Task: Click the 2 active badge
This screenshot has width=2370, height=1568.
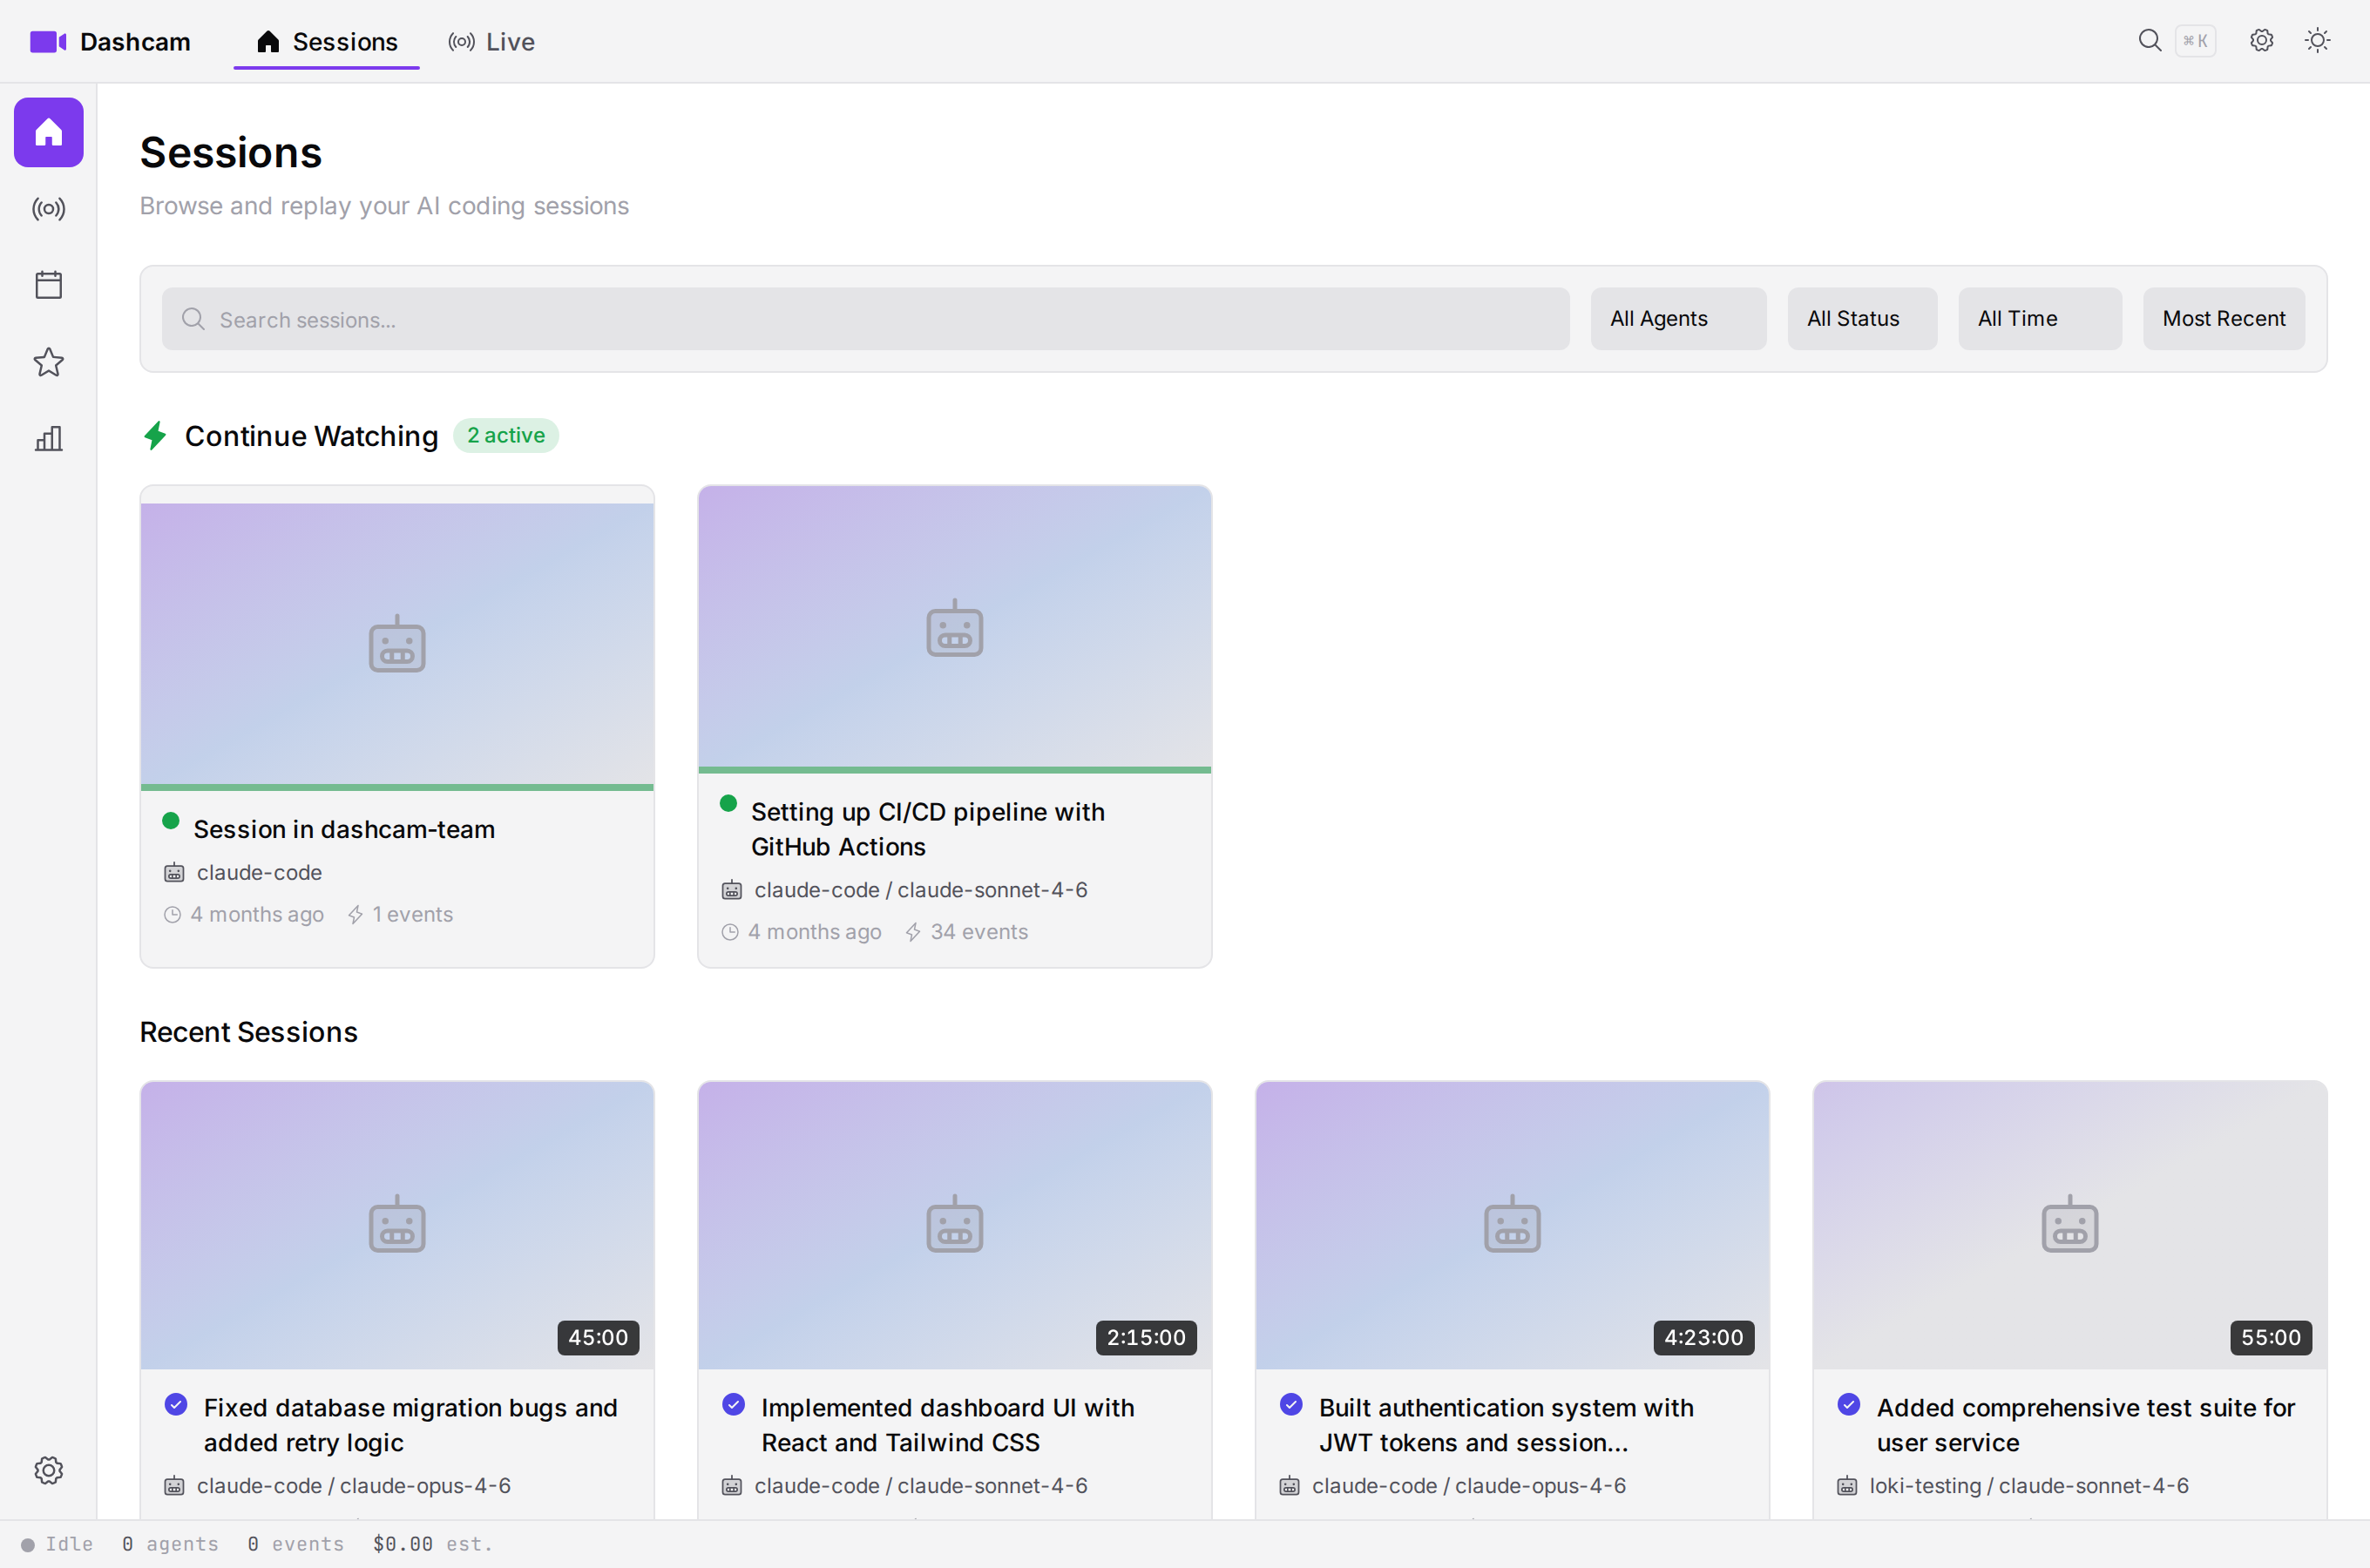Action: (x=505, y=436)
